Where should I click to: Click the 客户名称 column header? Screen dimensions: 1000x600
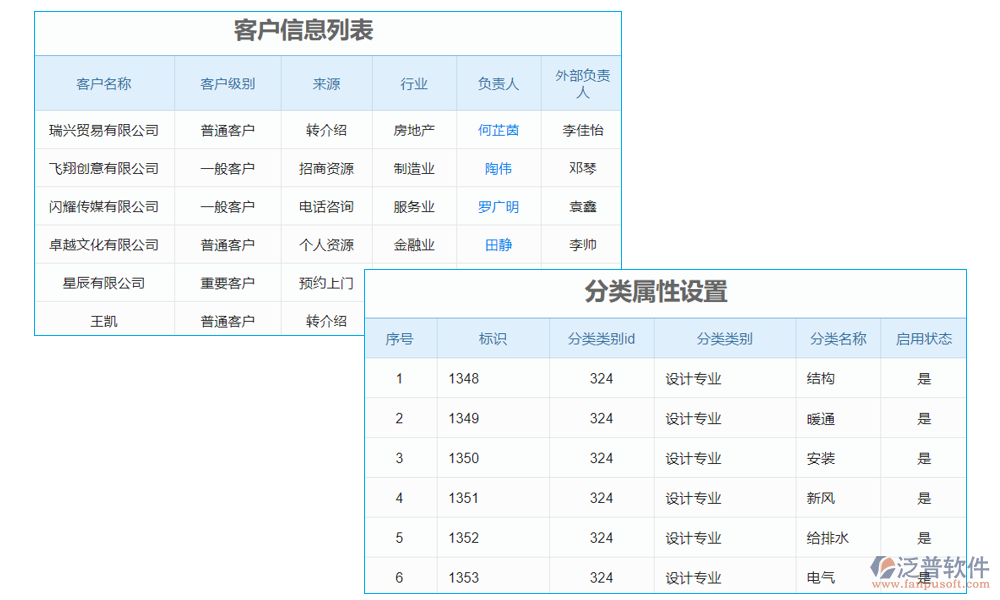pyautogui.click(x=105, y=83)
